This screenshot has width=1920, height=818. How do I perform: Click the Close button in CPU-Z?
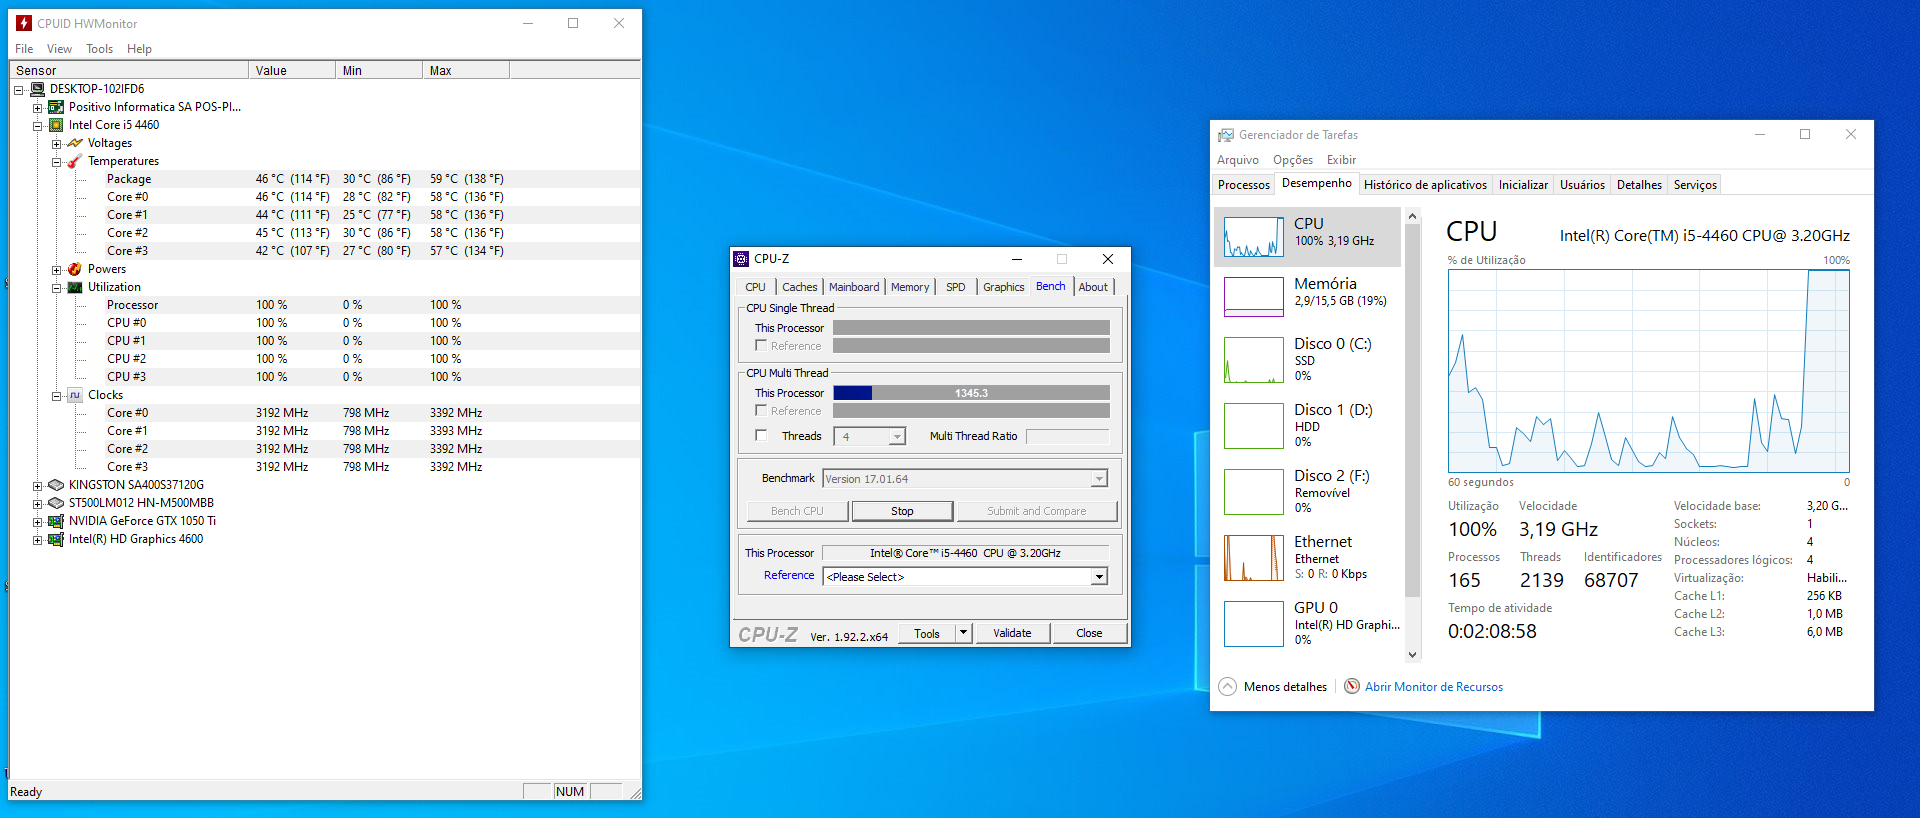point(1089,633)
